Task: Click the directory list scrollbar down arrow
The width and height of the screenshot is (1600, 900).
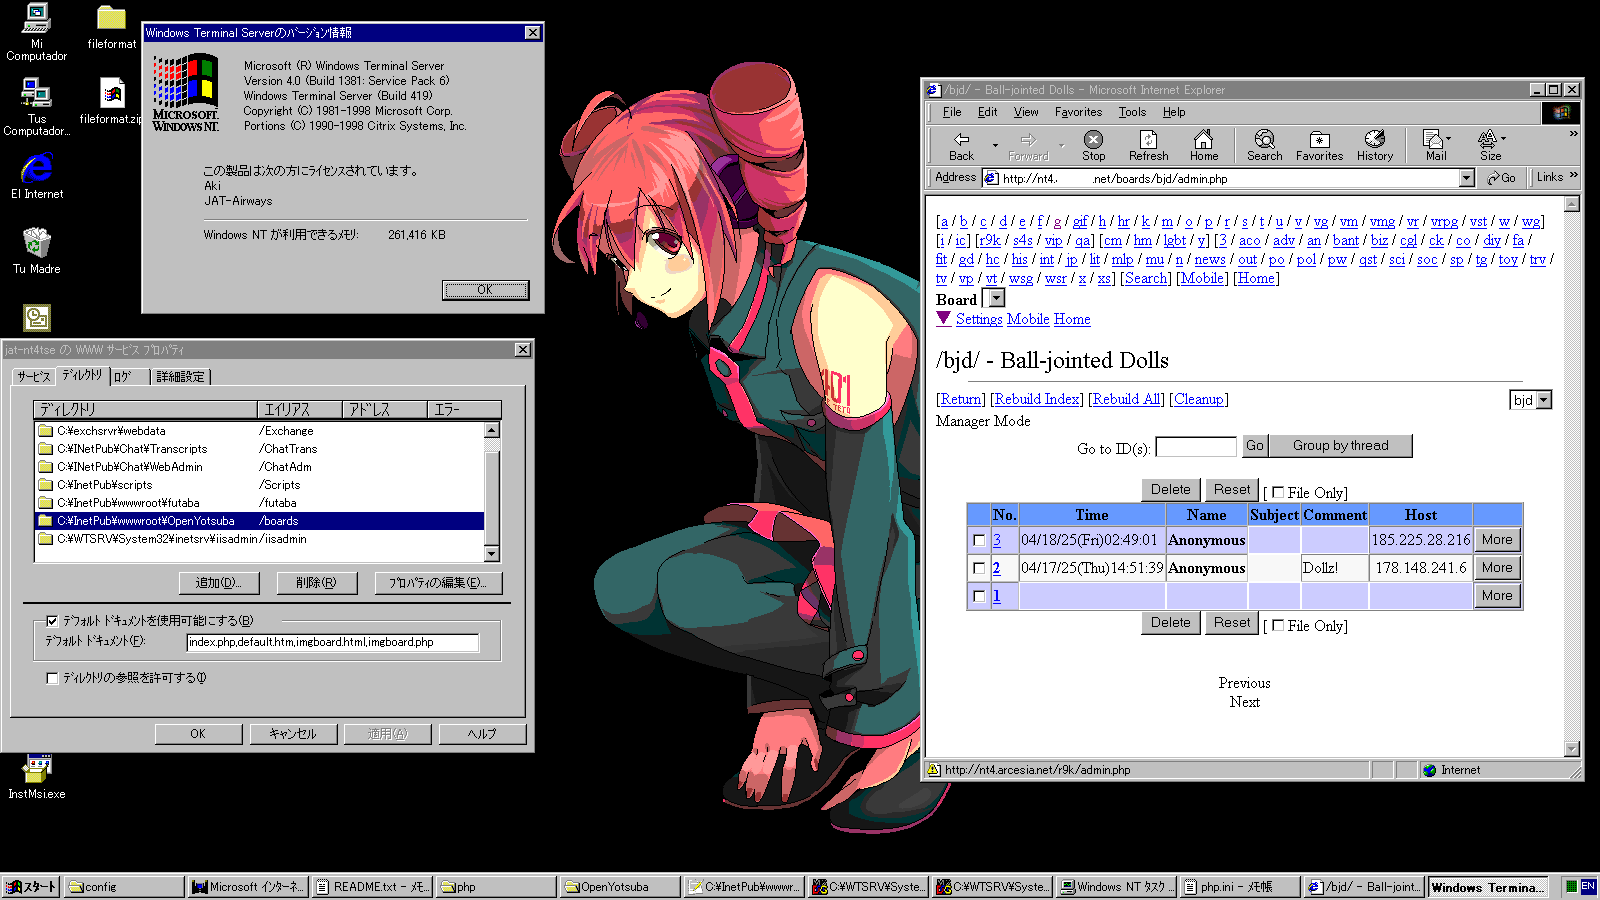Action: click(x=491, y=553)
